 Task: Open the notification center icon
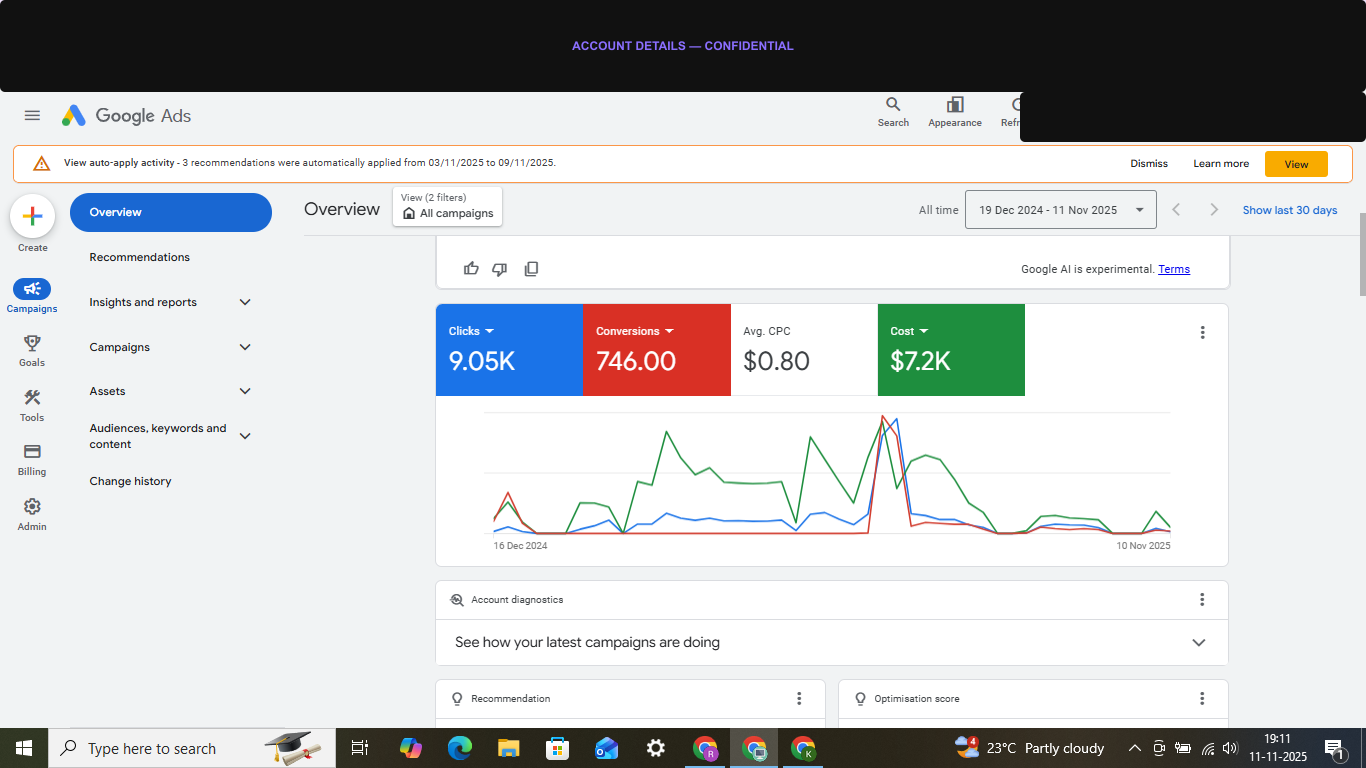pyautogui.click(x=1334, y=748)
